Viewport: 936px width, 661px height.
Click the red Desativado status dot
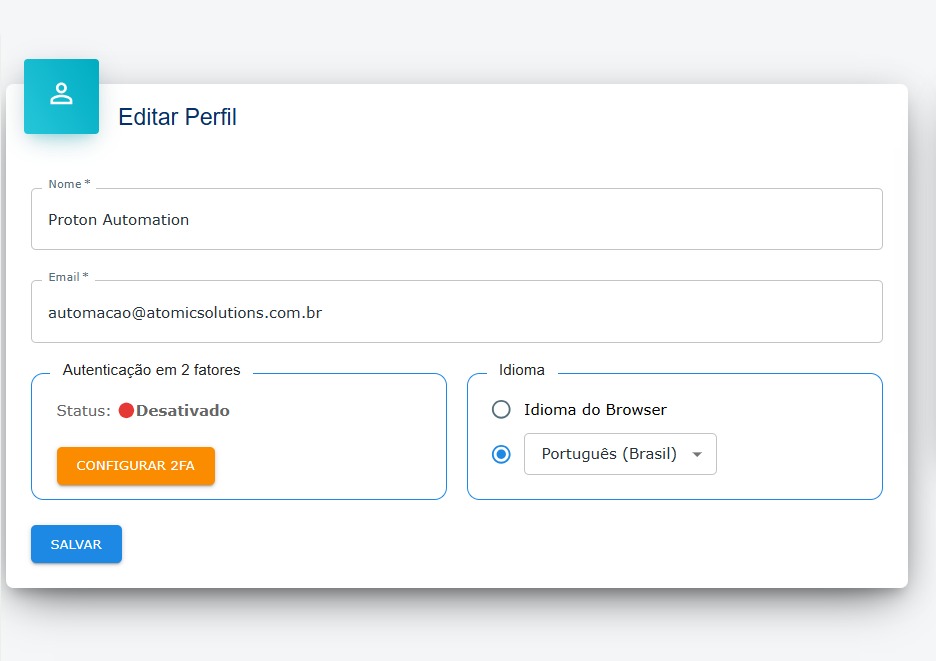[126, 410]
